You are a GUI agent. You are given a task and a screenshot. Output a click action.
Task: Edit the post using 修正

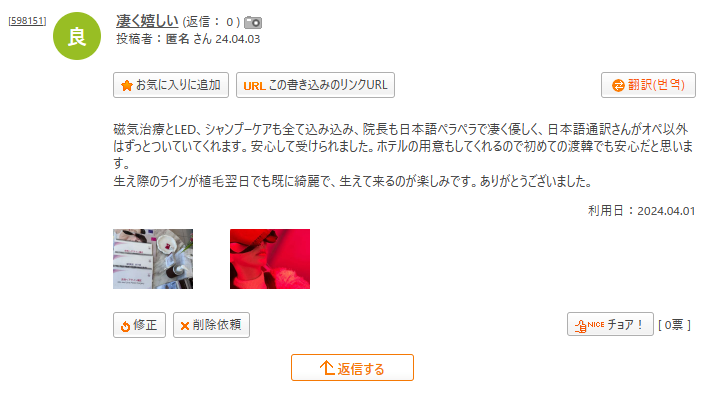[x=139, y=325]
